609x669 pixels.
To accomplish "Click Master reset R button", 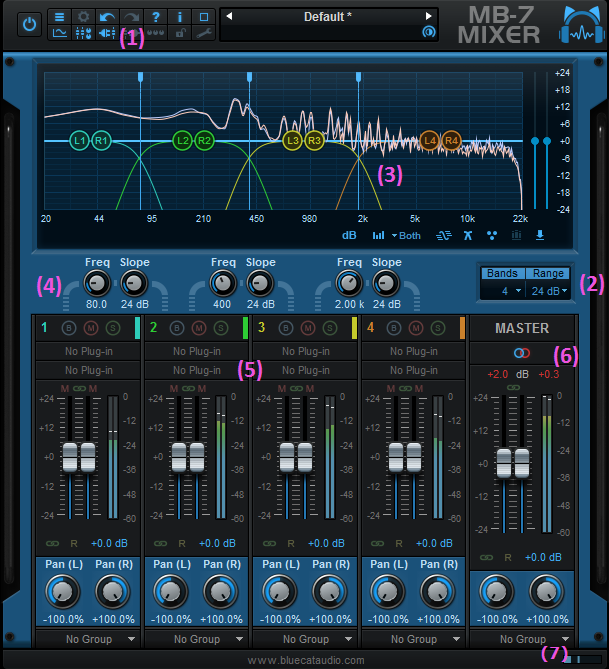I will click(x=508, y=557).
